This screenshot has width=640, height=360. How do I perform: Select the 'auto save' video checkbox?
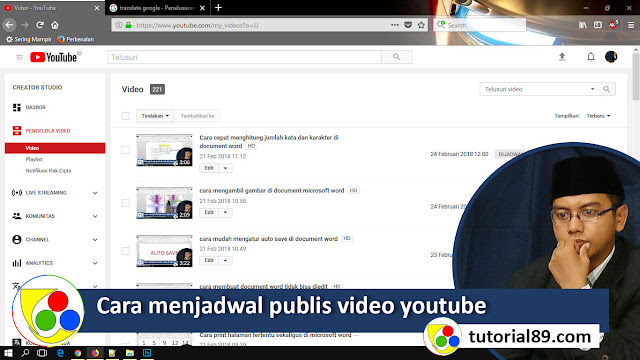pyautogui.click(x=126, y=251)
